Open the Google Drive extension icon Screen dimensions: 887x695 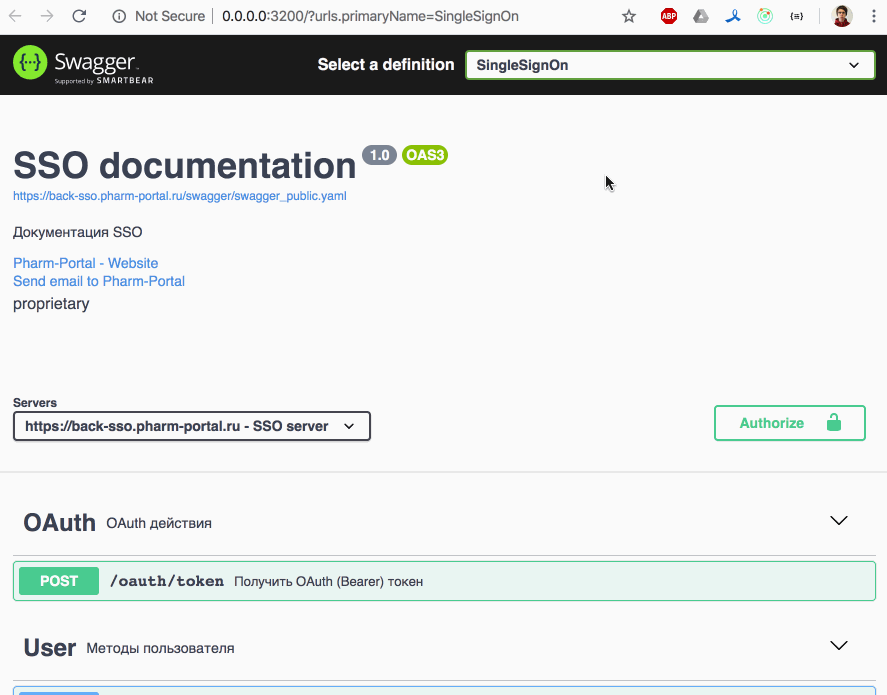point(701,16)
